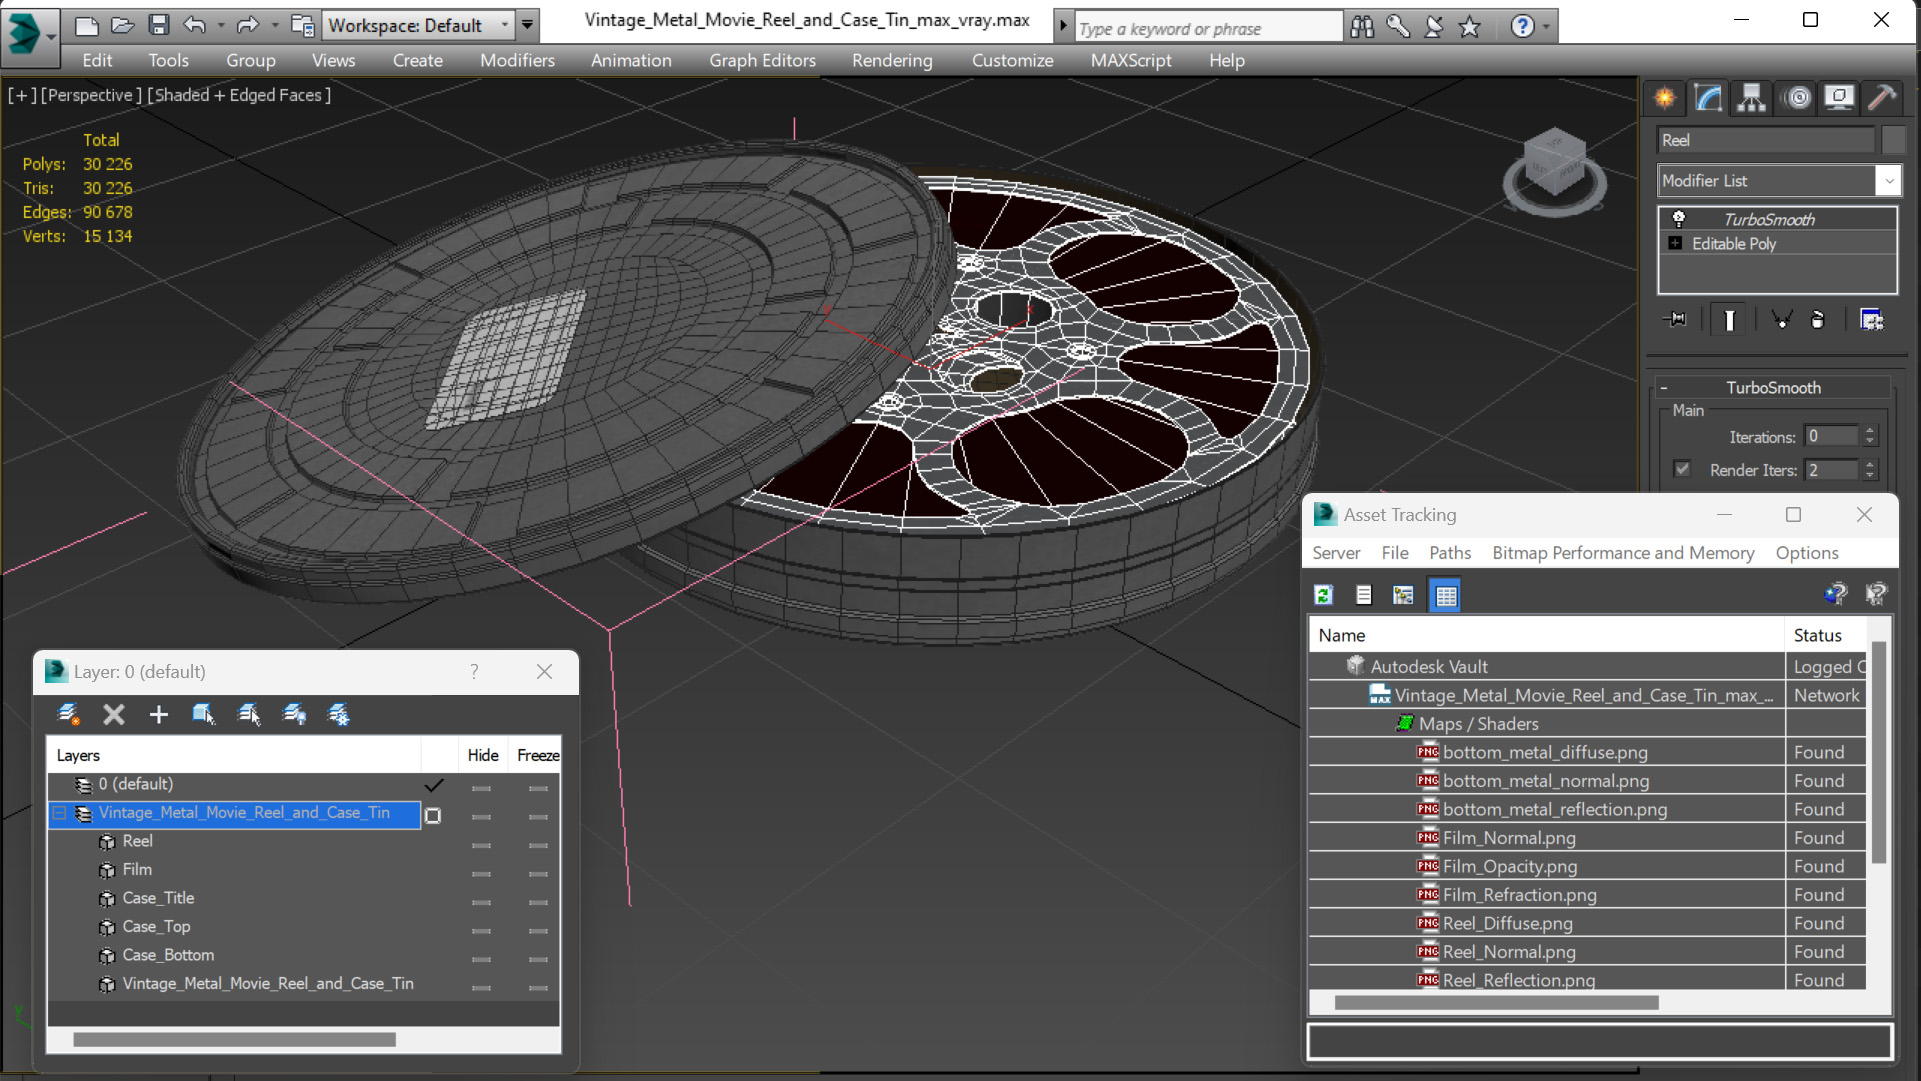Toggle Hide for the Case_Bottom object
Image resolution: width=1921 pixels, height=1081 pixels.
point(481,959)
